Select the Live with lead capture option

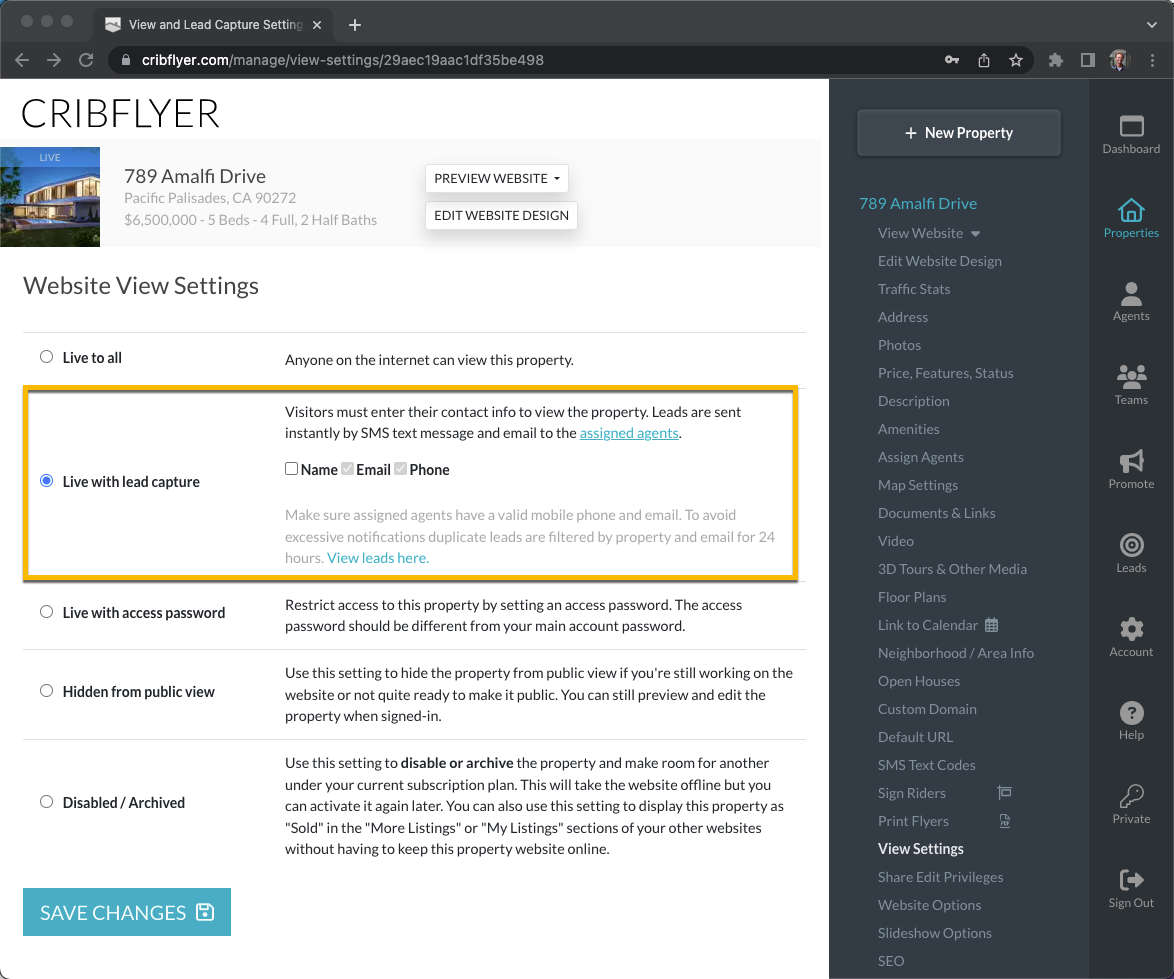click(46, 481)
